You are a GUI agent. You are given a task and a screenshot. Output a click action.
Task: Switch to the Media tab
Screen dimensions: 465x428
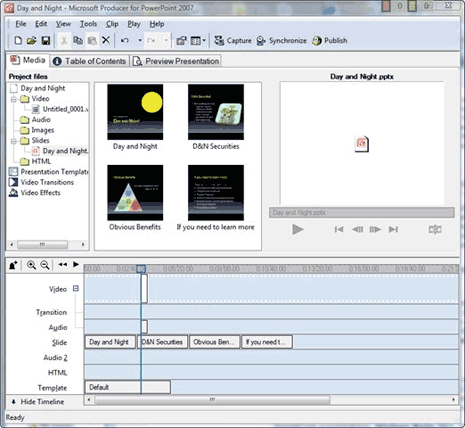[x=28, y=60]
